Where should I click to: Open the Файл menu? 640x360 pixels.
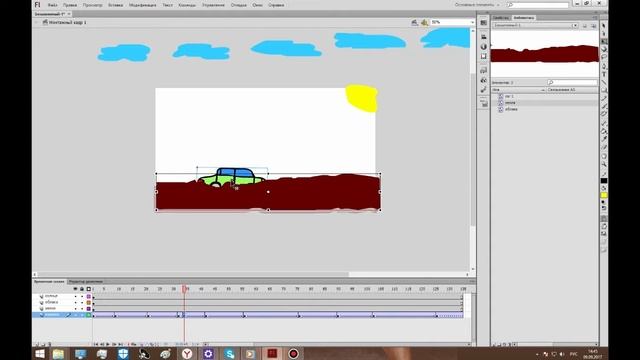pos(52,5)
